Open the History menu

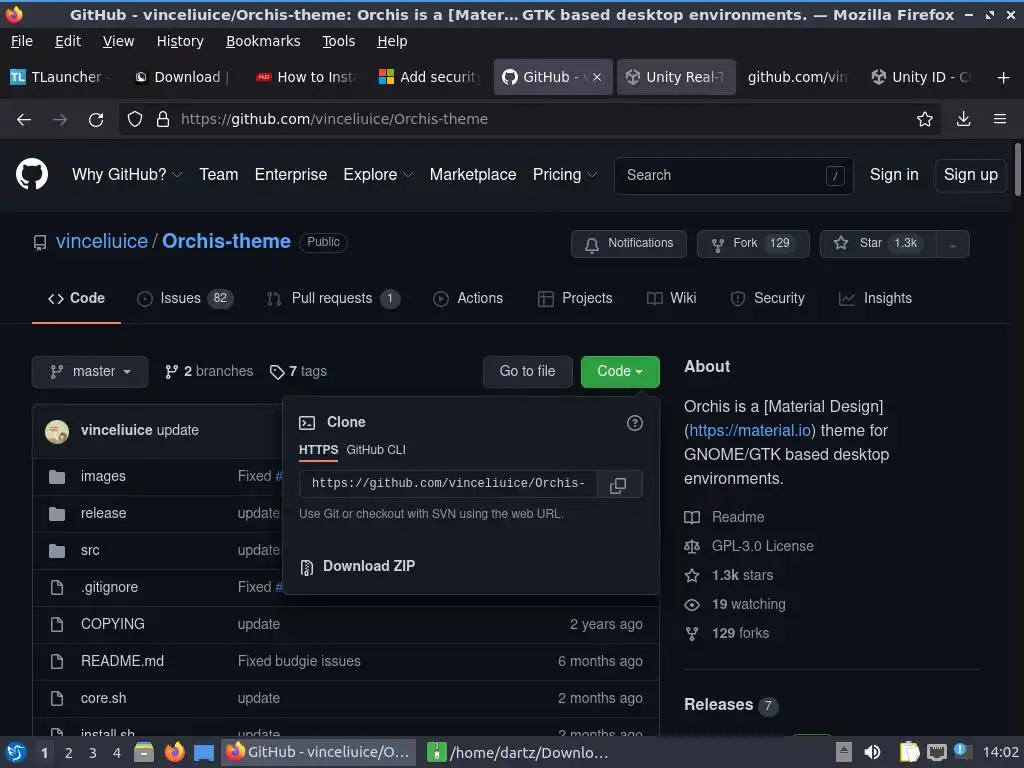(180, 41)
